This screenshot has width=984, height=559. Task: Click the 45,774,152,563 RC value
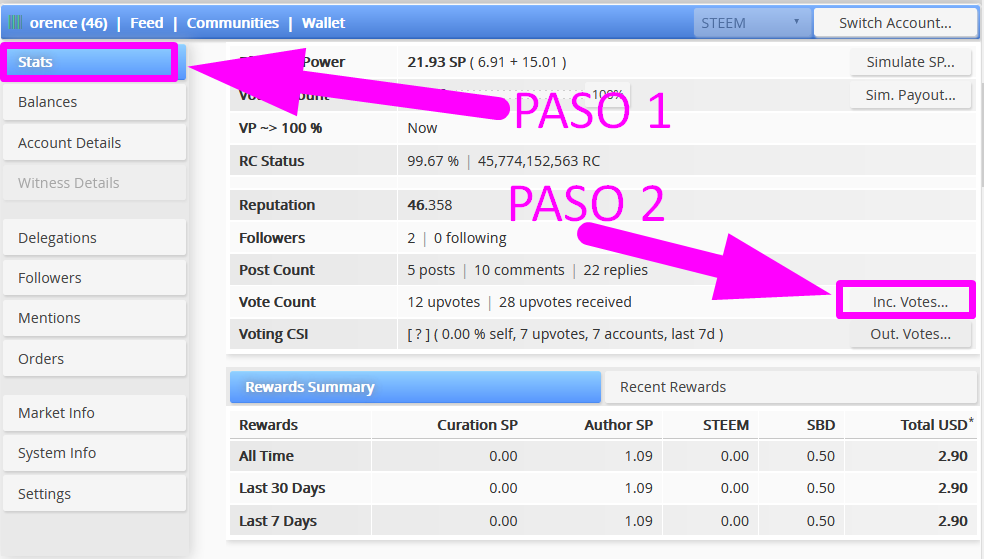(x=538, y=161)
